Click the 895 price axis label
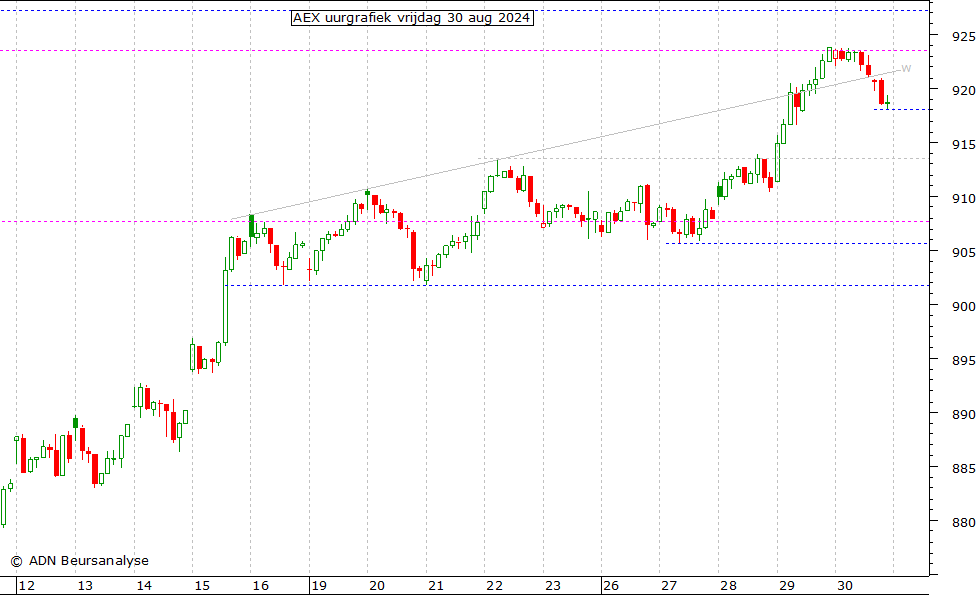 click(963, 360)
